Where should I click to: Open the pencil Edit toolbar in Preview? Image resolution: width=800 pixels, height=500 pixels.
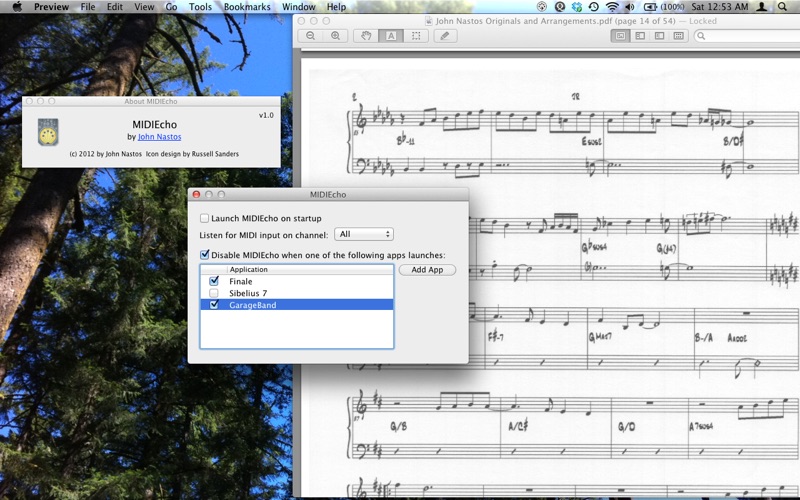[x=445, y=36]
